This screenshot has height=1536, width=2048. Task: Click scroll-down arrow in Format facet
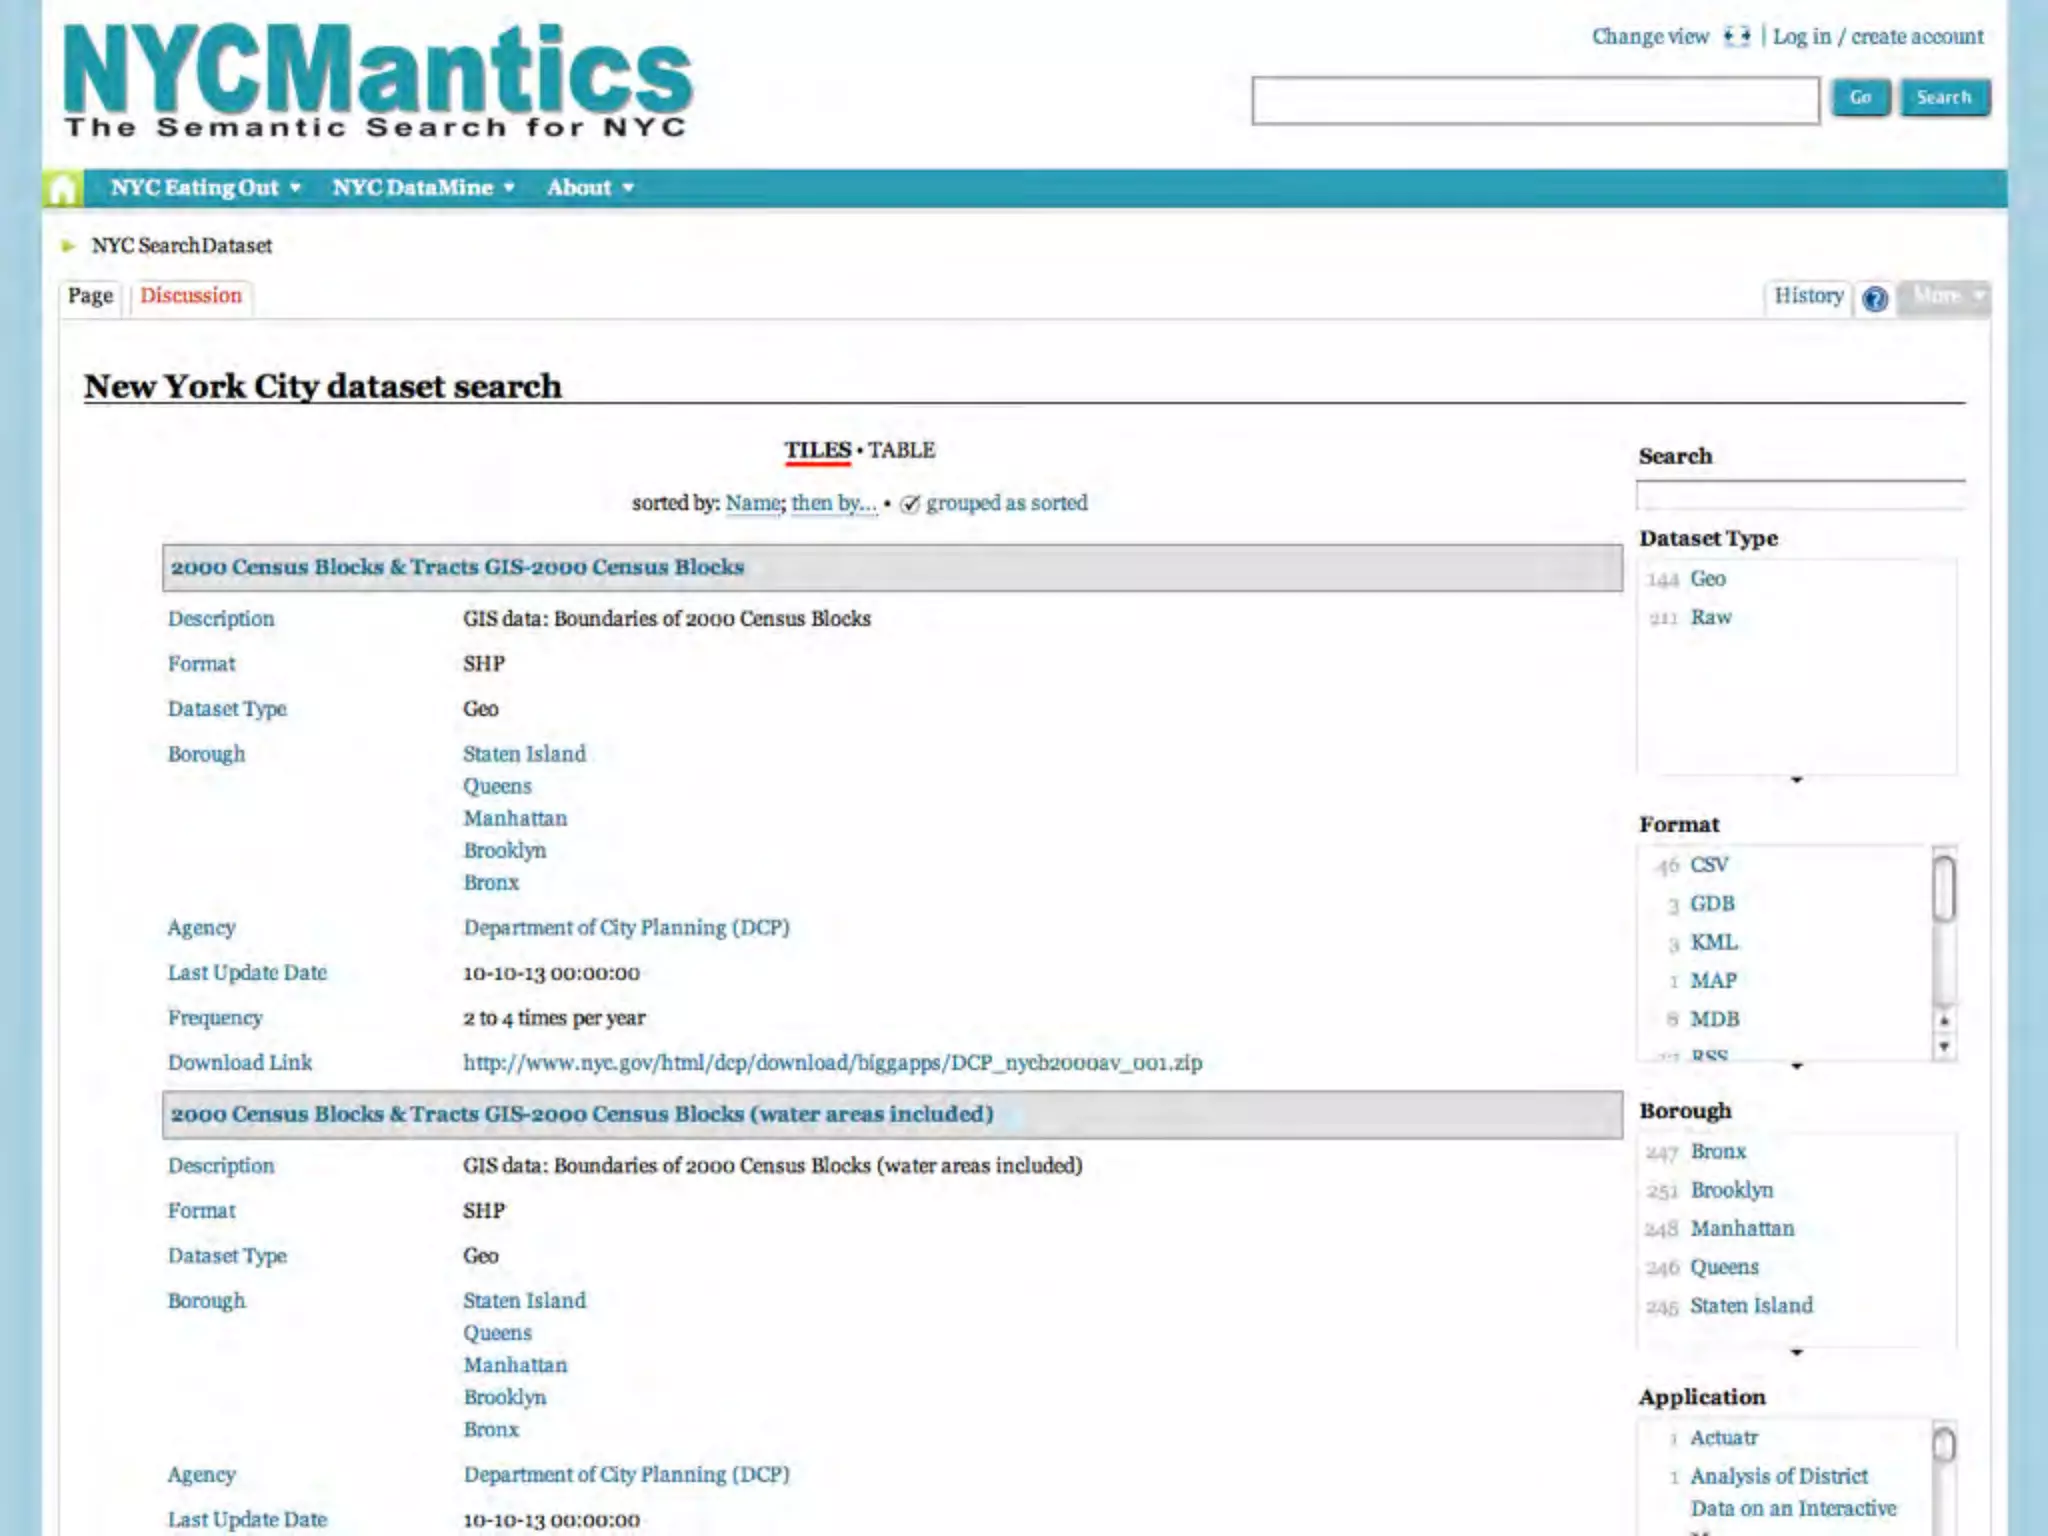(1944, 1047)
